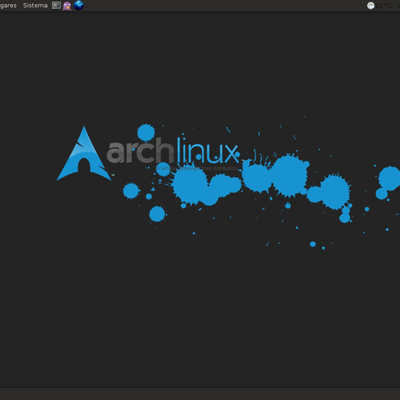The width and height of the screenshot is (400, 400).
Task: Launch the web browser globe icon
Action: click(79, 5)
